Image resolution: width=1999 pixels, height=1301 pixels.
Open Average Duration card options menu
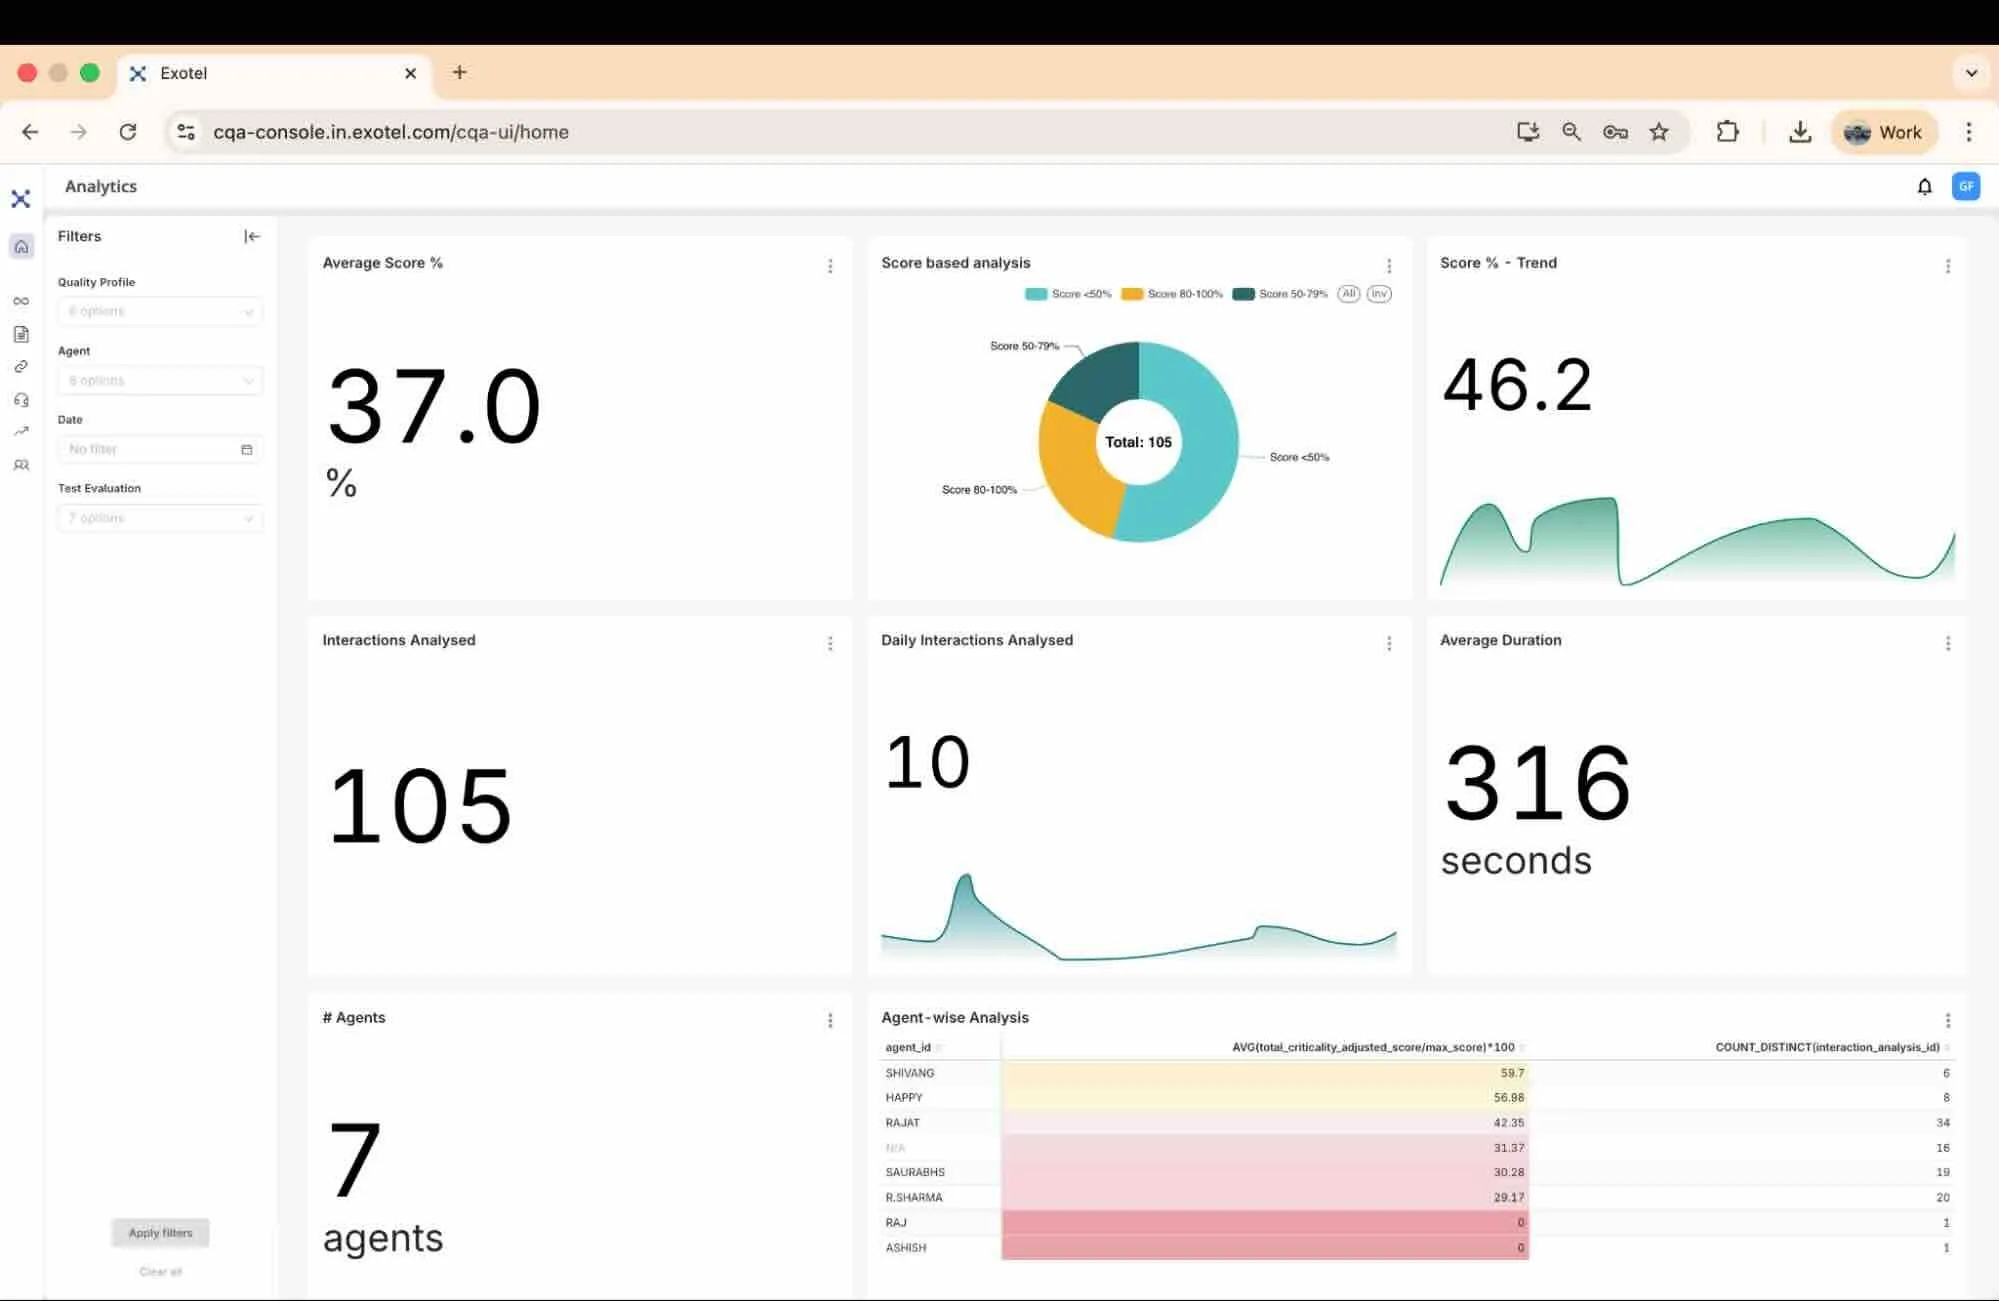[1948, 643]
